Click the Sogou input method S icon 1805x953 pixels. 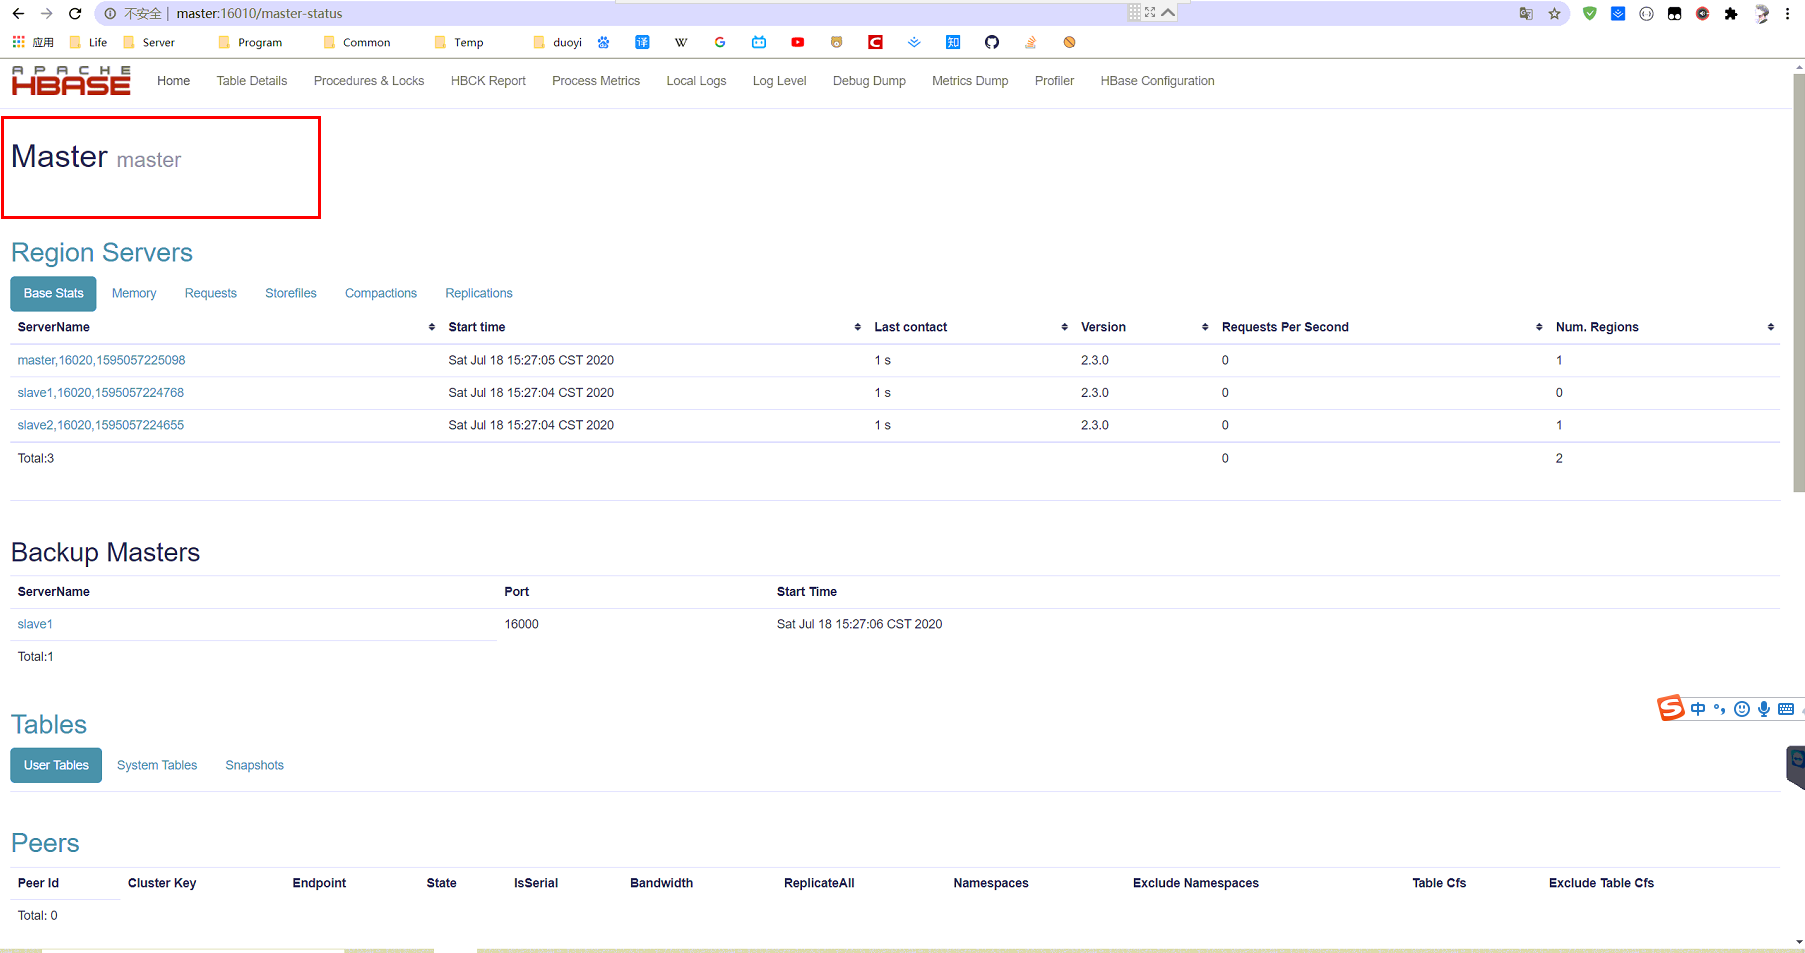(1671, 708)
